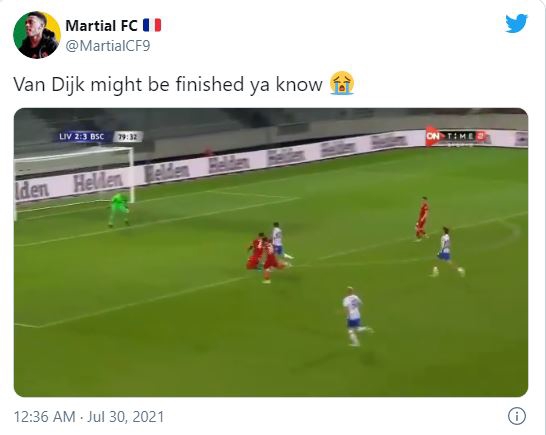Image resolution: width=546 pixels, height=435 pixels.
Task: Click the French flag emoji beside name
Action: (152, 25)
